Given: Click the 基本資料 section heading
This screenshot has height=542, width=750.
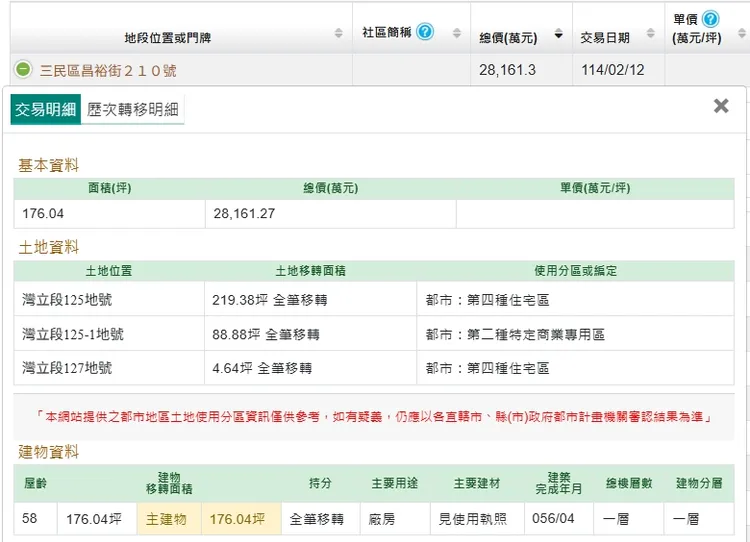Looking at the screenshot, I should click(48, 166).
